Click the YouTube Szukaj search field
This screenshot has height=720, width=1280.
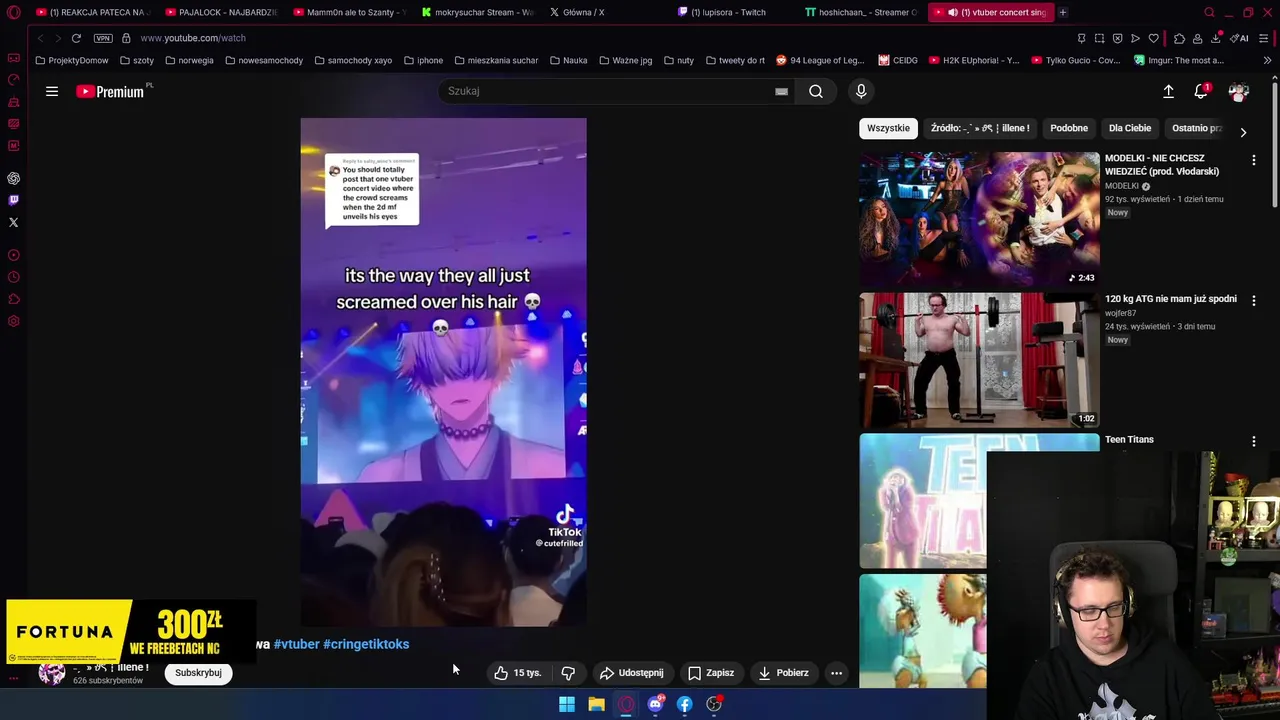pyautogui.click(x=605, y=91)
